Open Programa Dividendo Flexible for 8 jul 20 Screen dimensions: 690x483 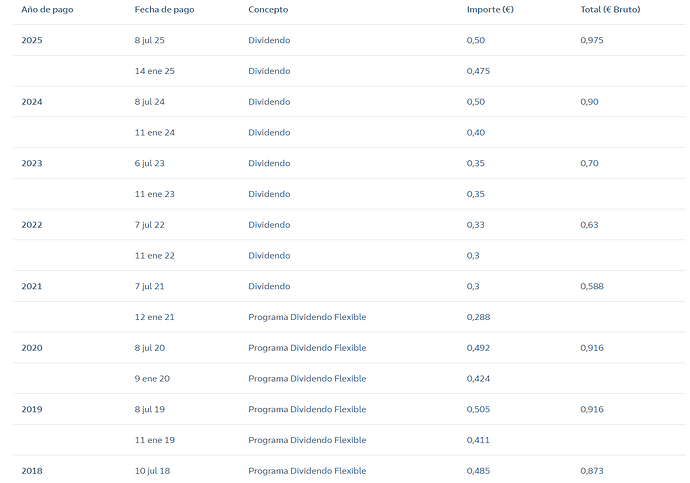click(307, 348)
